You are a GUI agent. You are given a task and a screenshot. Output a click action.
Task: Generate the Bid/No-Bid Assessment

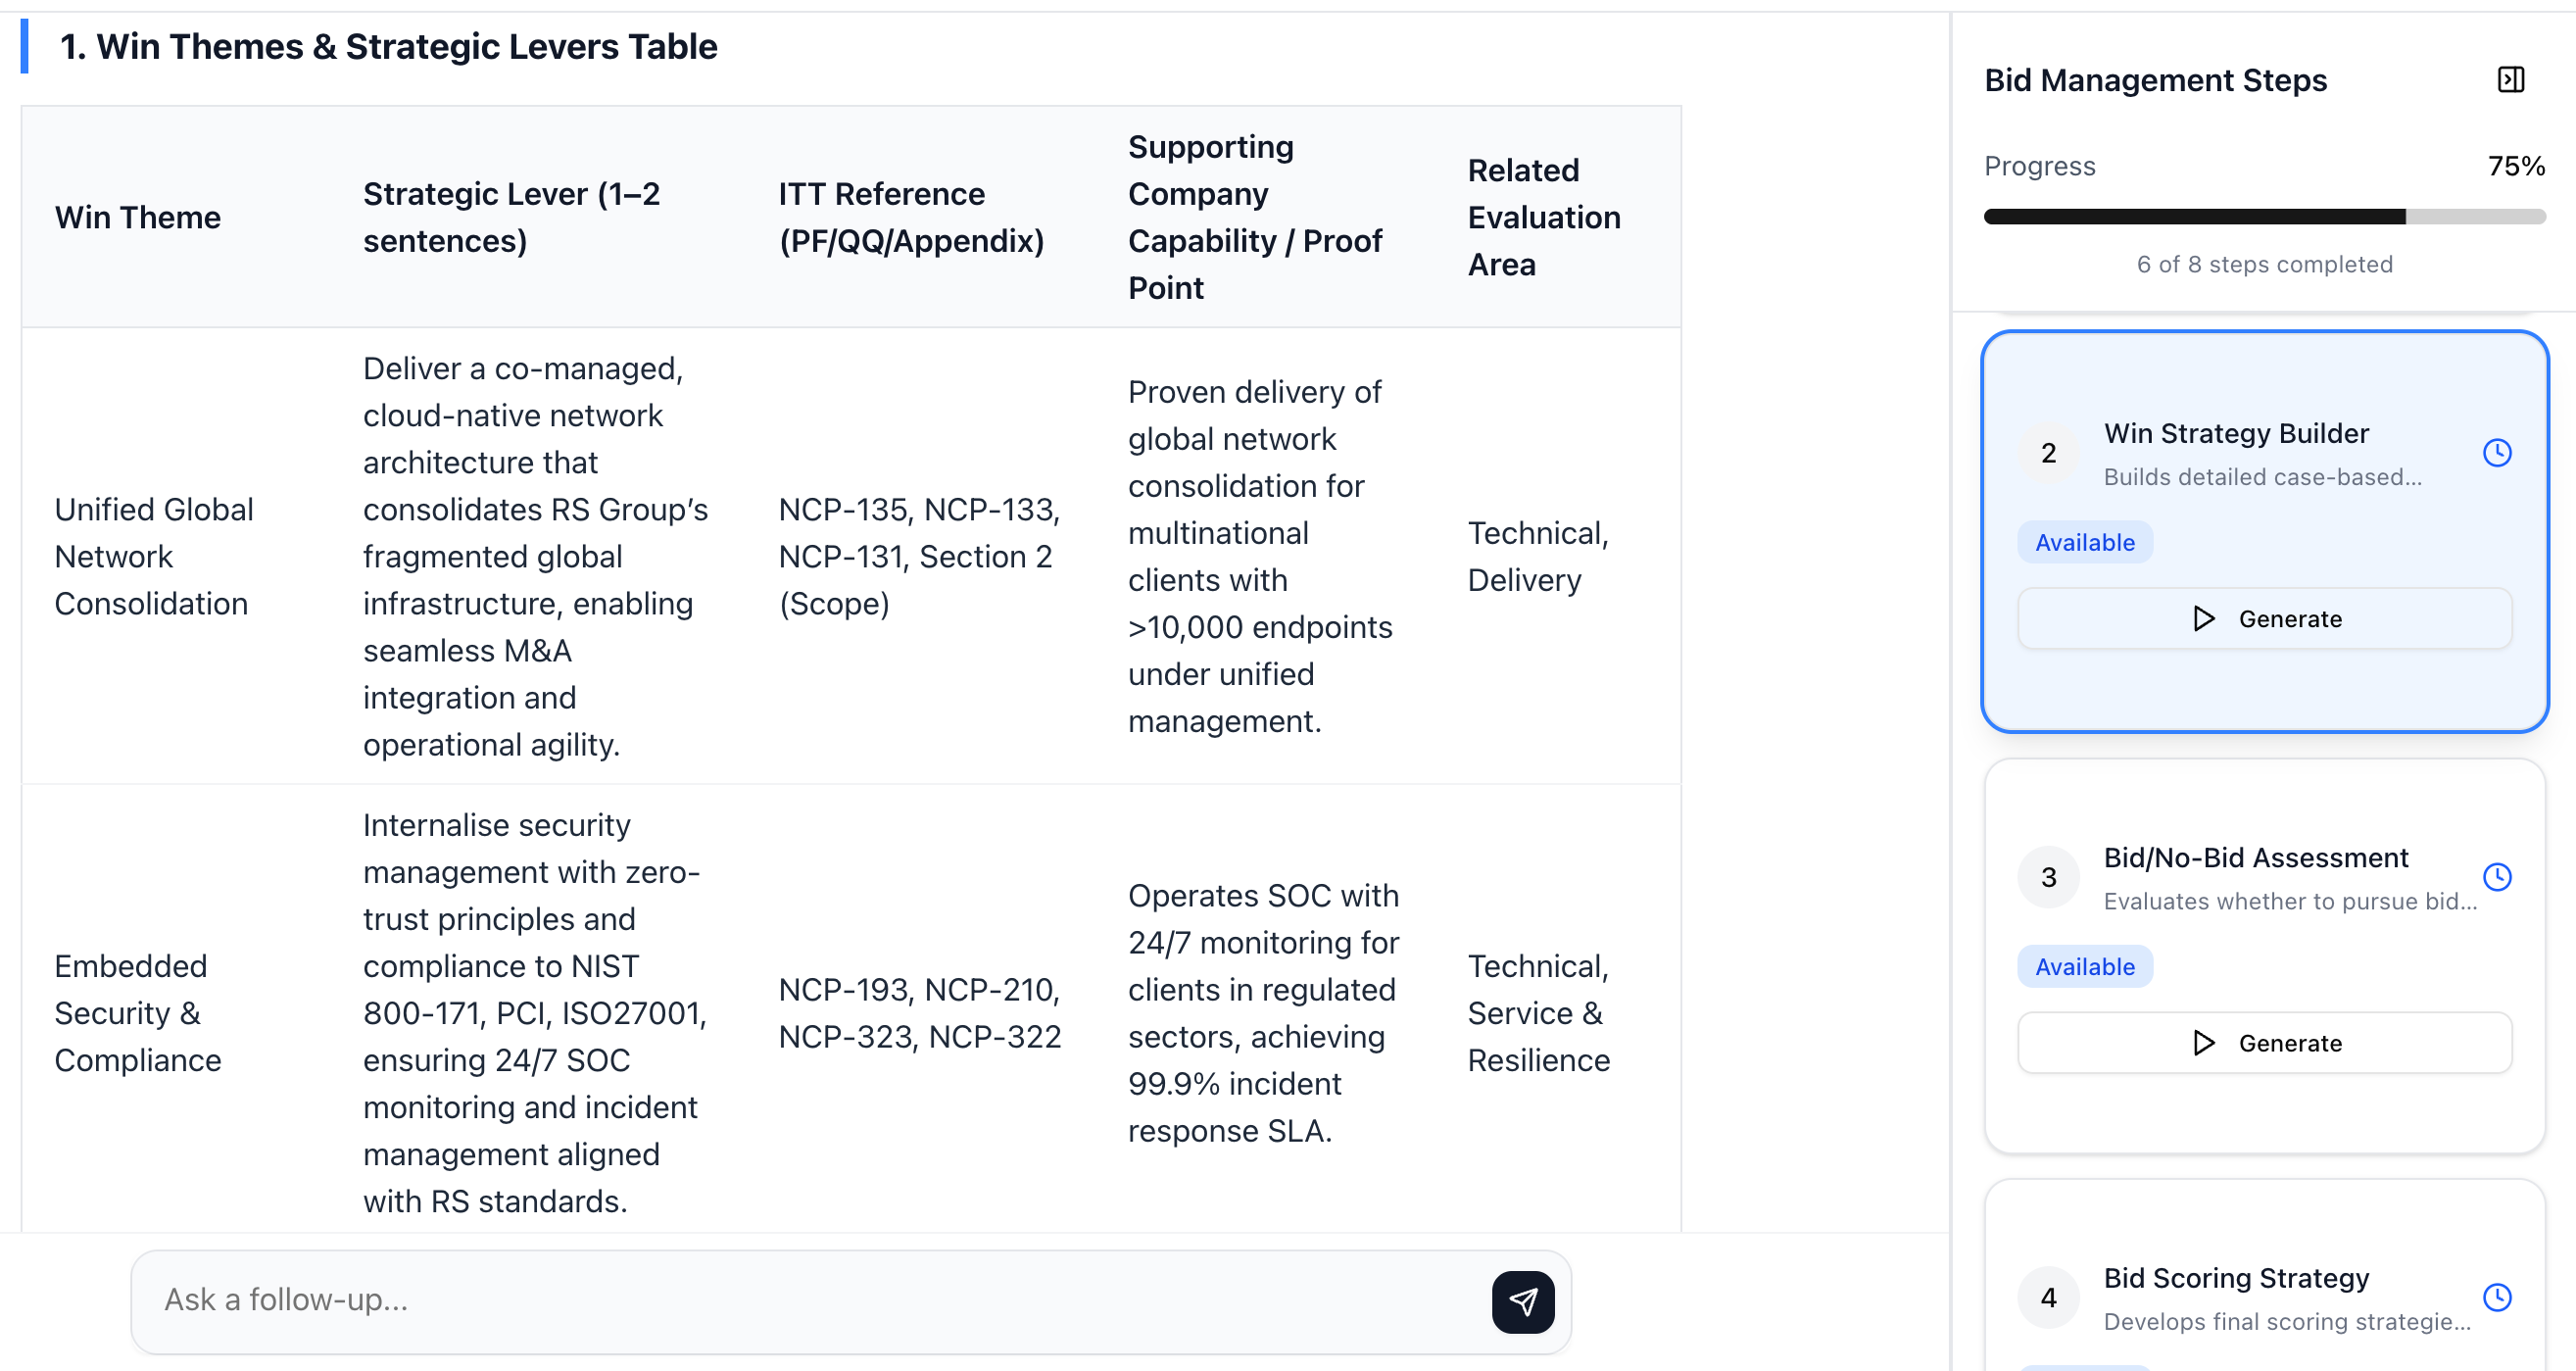[2264, 1043]
